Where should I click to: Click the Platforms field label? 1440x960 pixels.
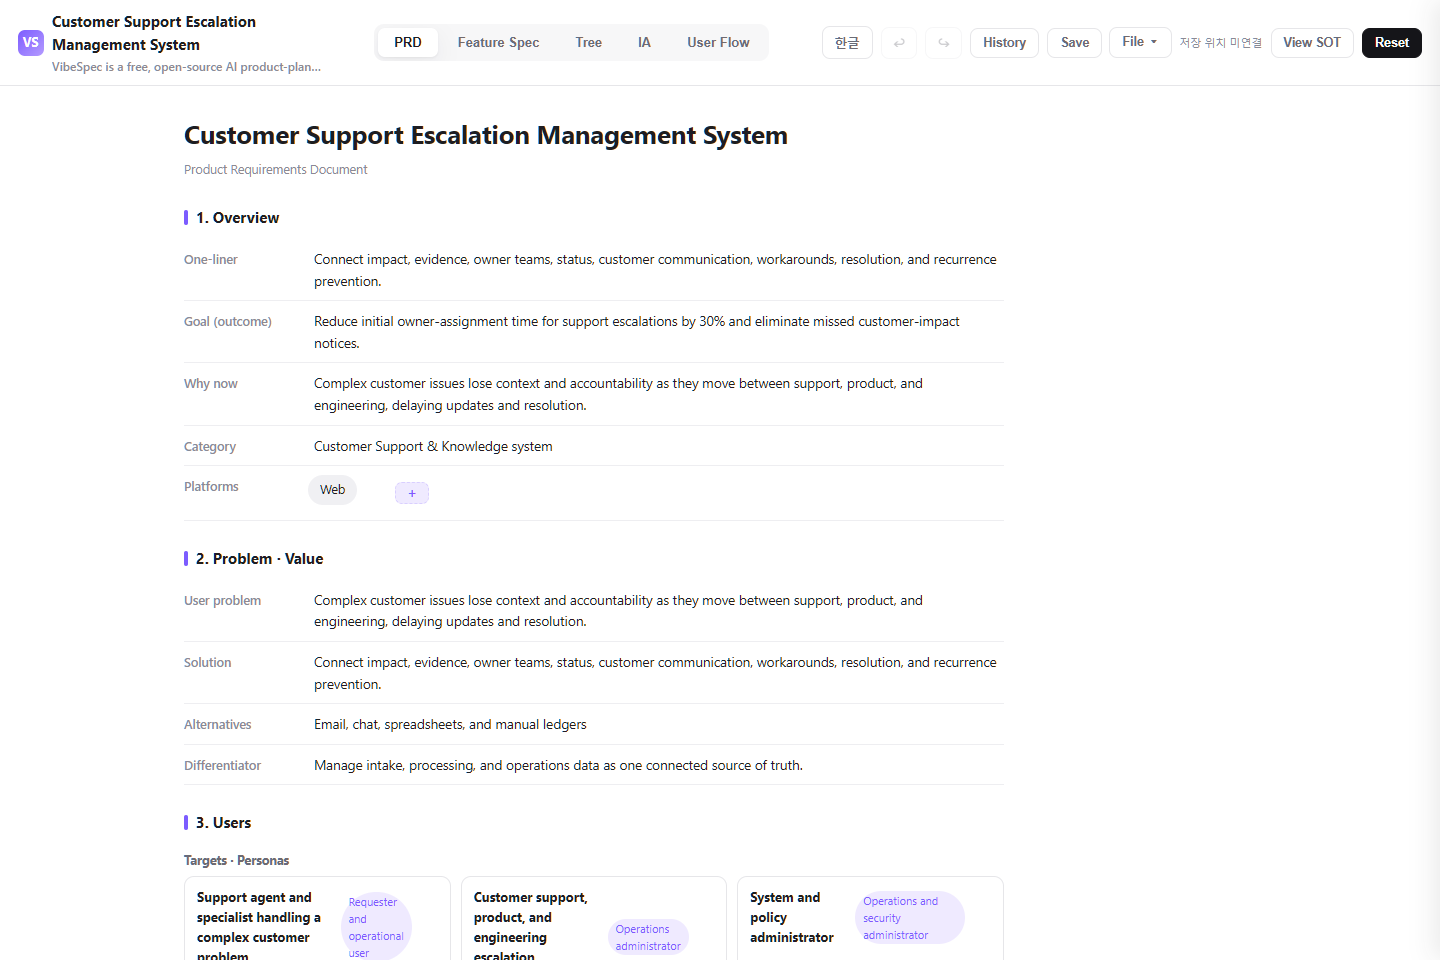[211, 487]
